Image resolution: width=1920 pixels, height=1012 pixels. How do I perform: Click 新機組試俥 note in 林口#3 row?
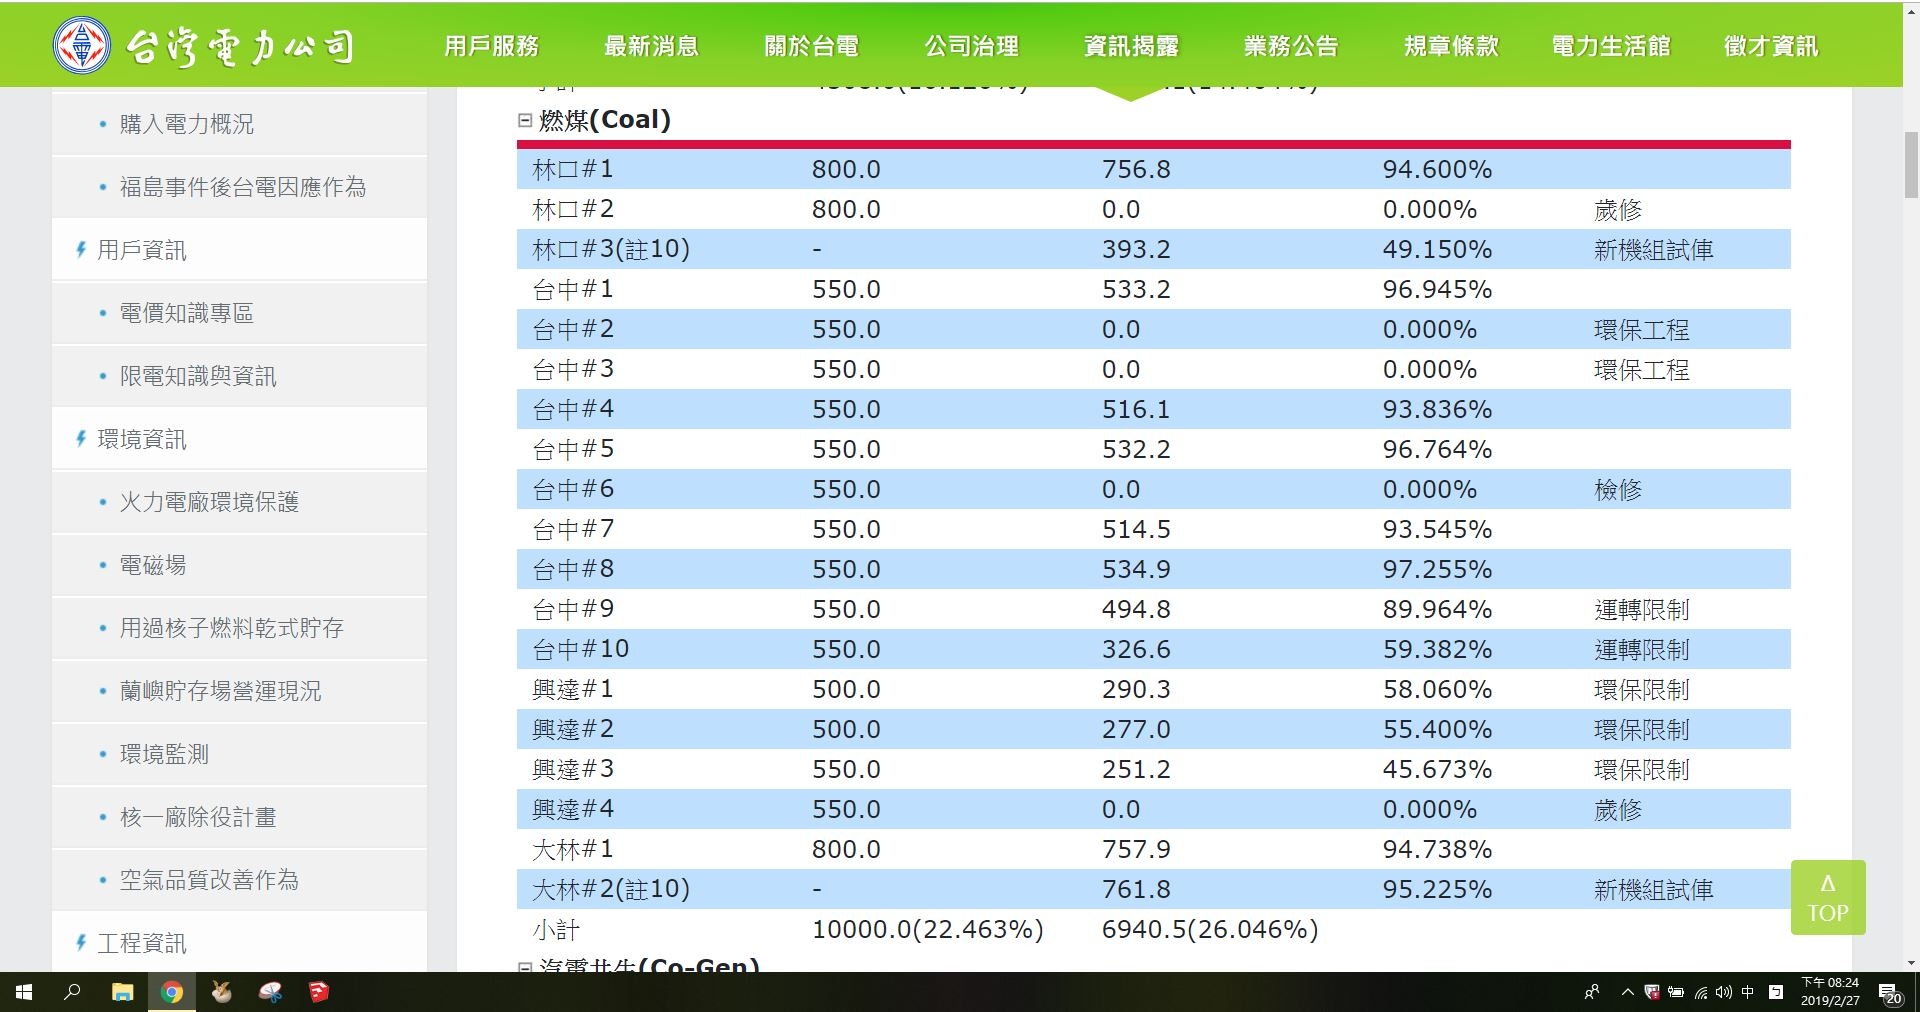(x=1653, y=250)
